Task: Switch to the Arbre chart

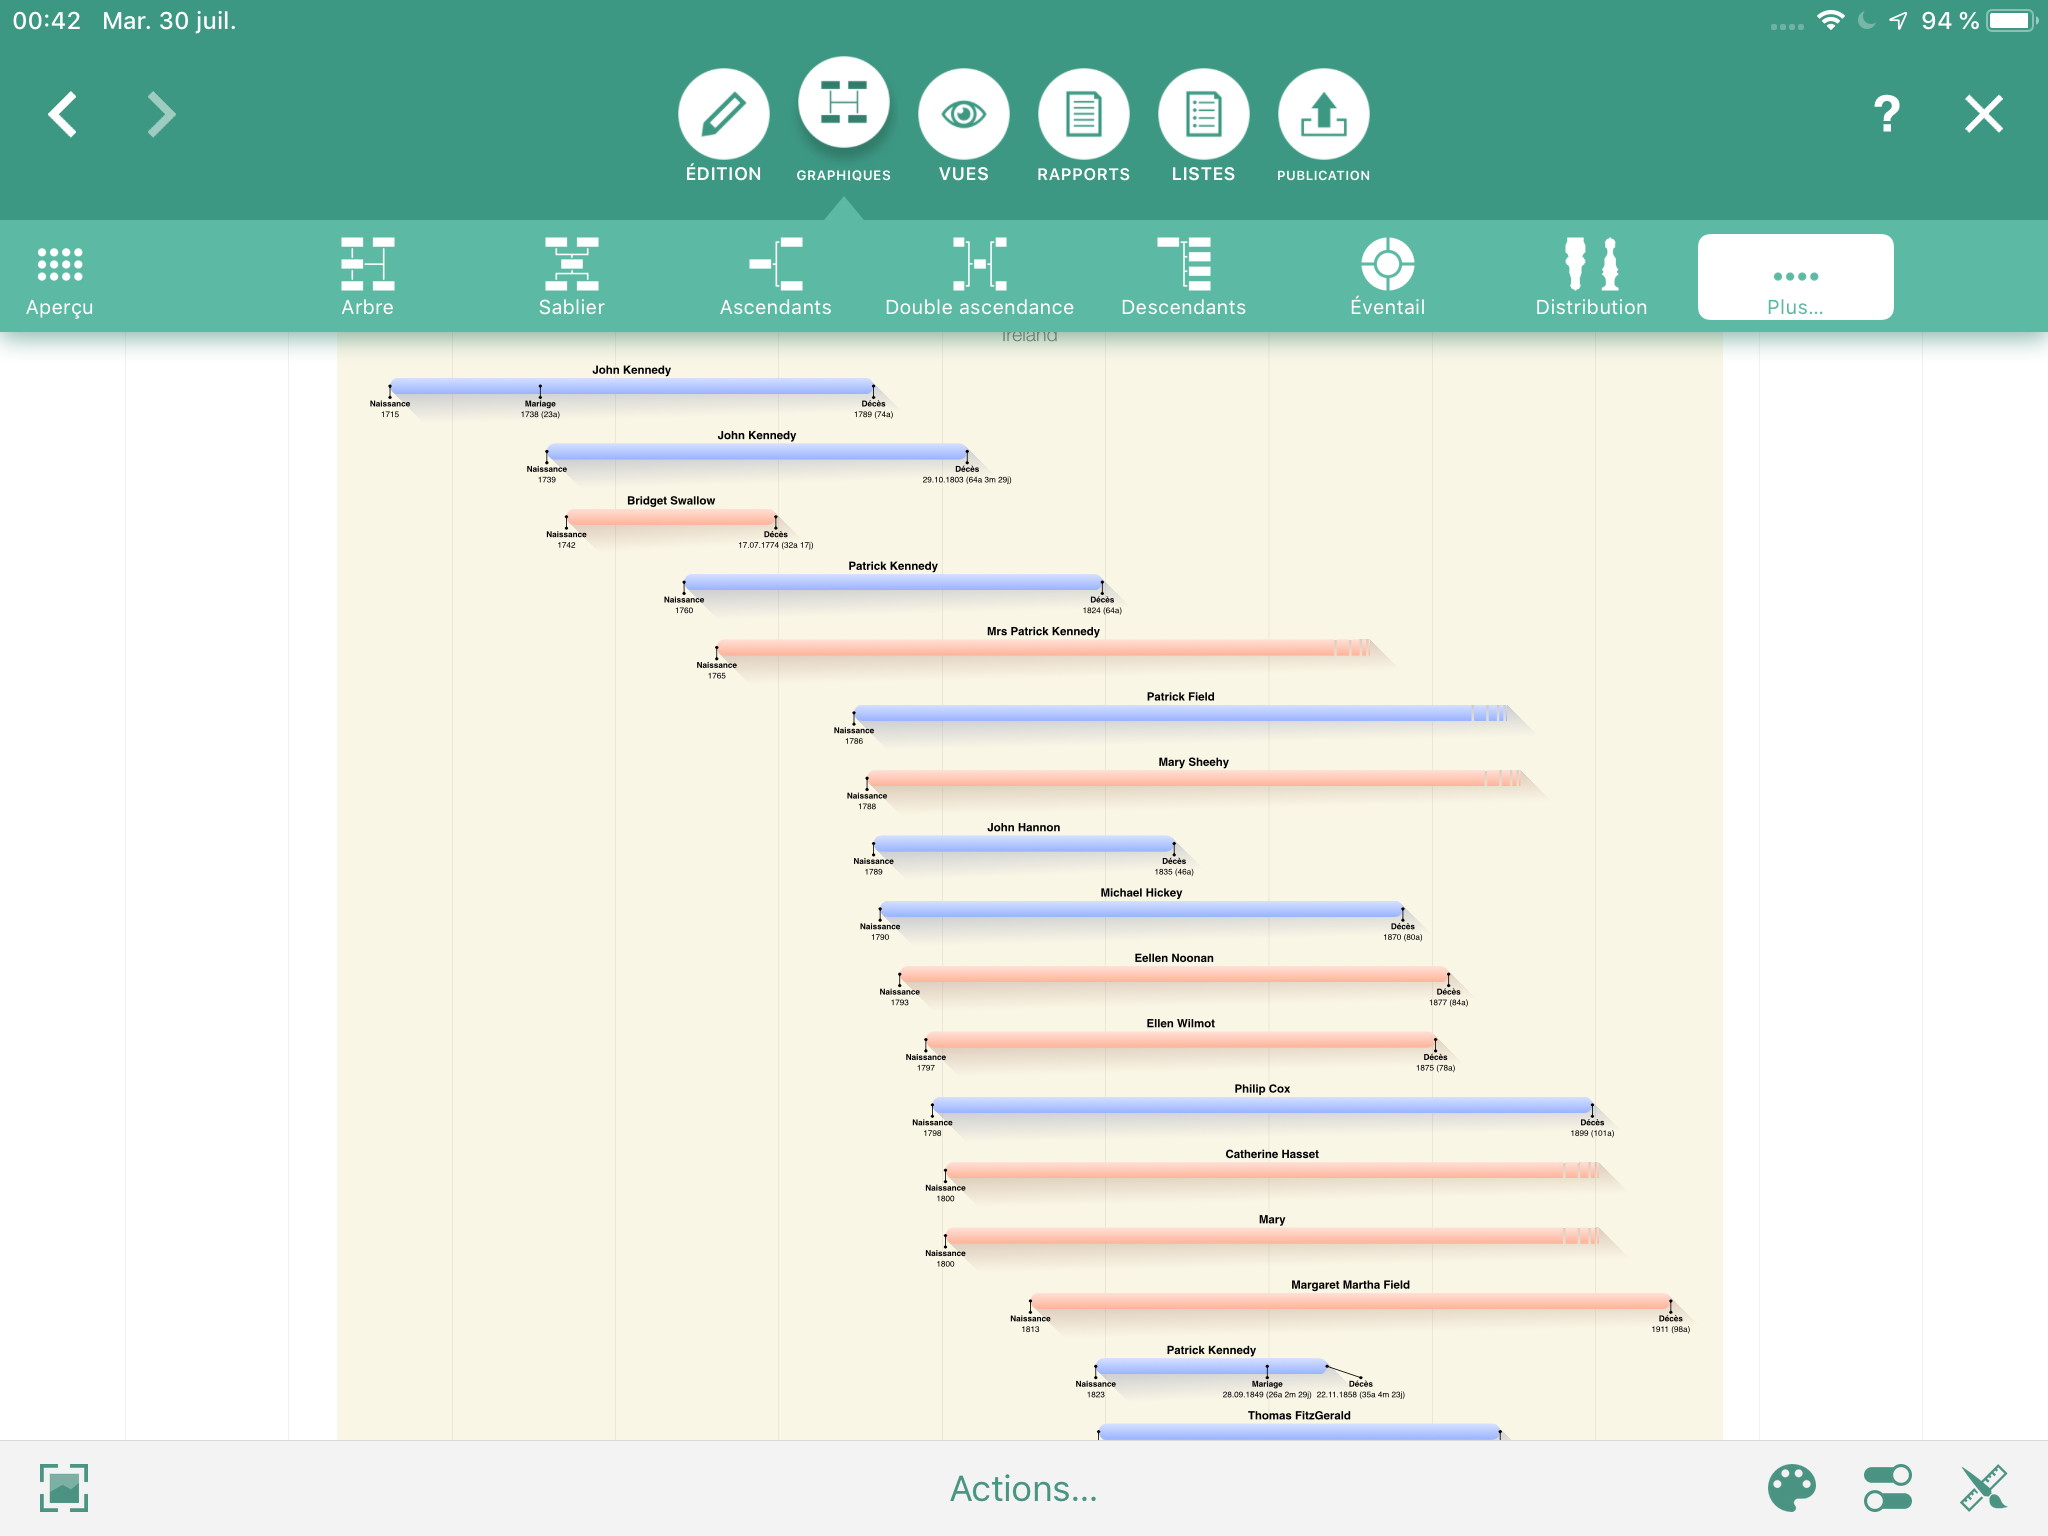Action: [367, 277]
